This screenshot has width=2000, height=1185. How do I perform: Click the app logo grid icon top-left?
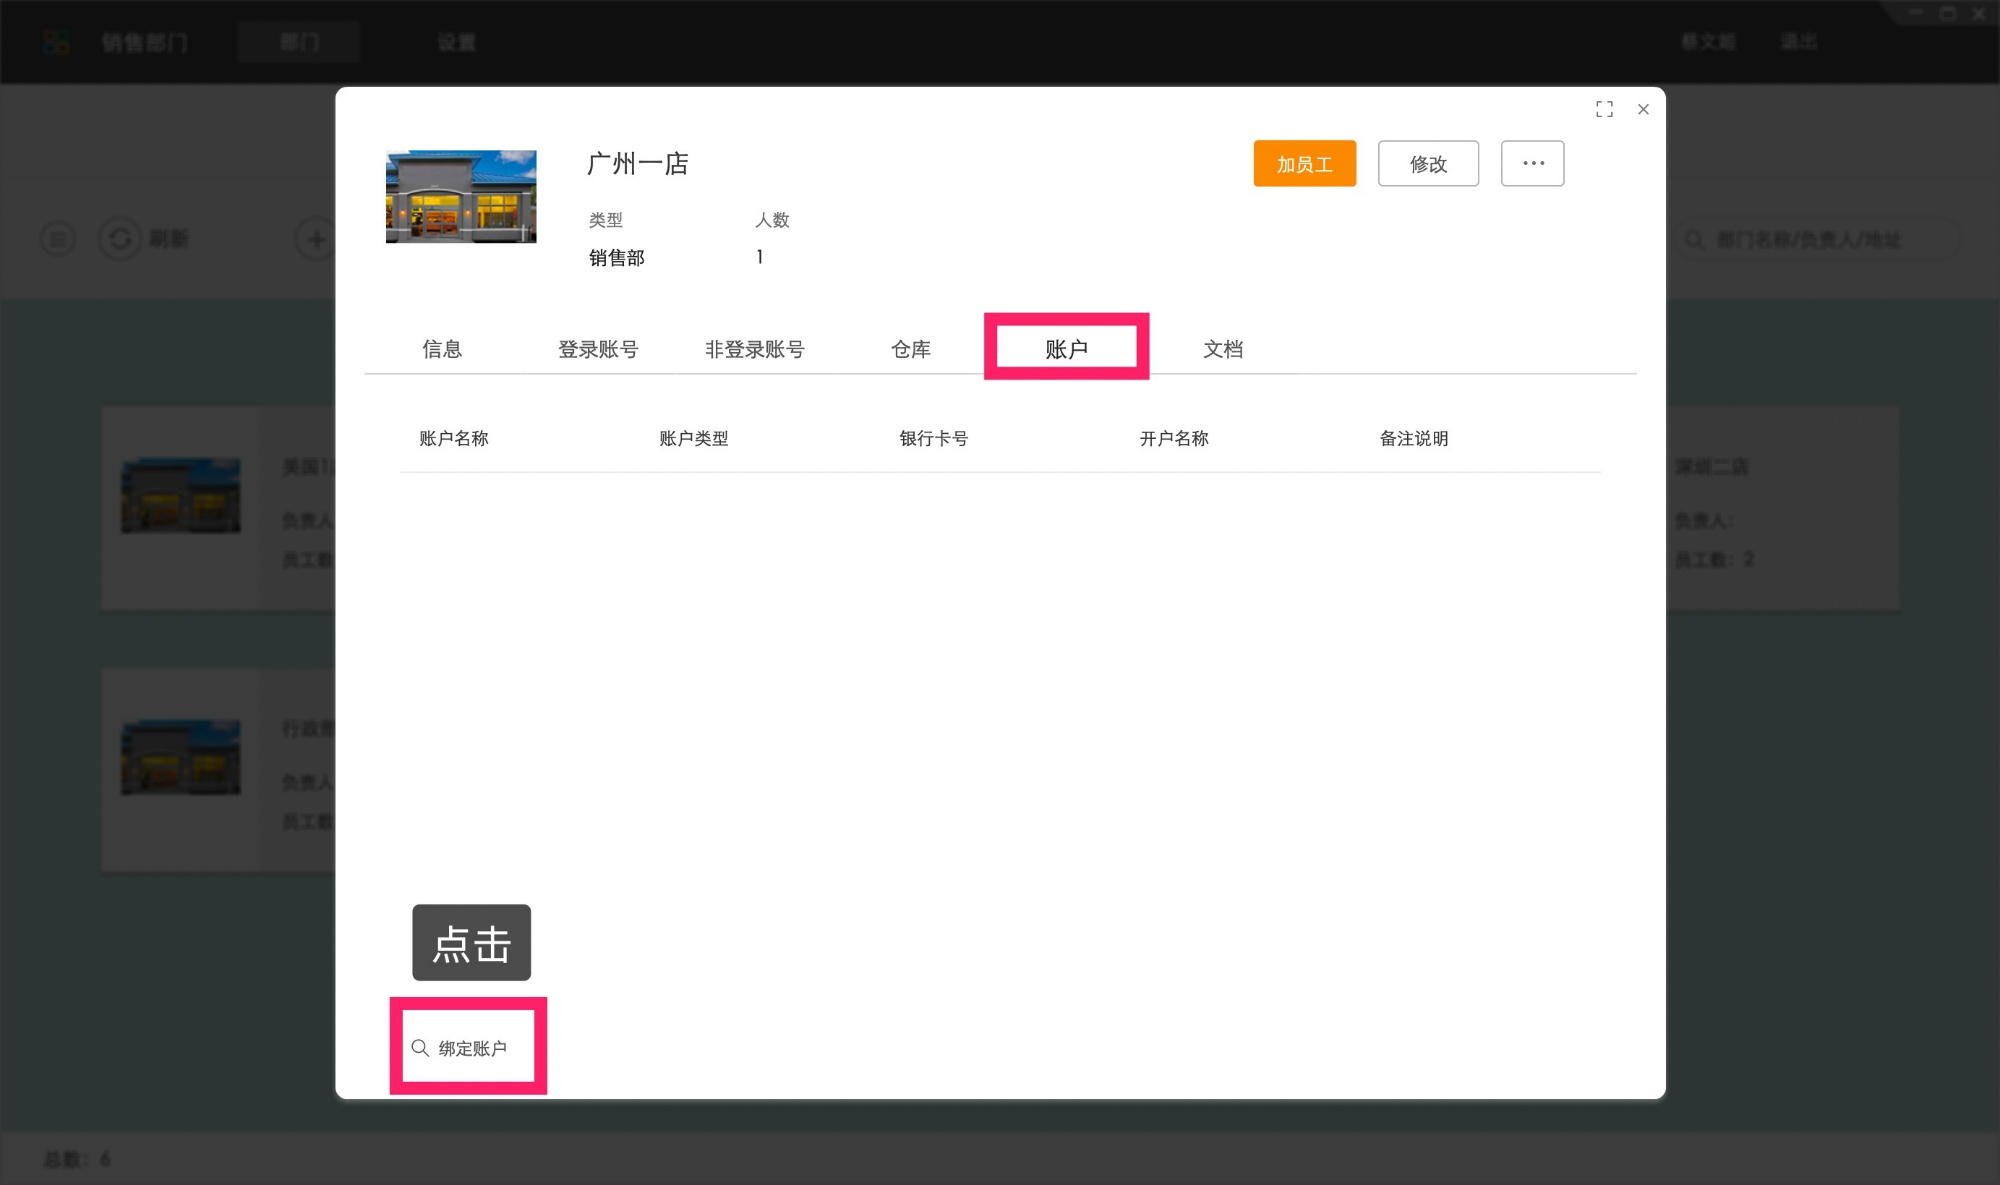[x=55, y=41]
